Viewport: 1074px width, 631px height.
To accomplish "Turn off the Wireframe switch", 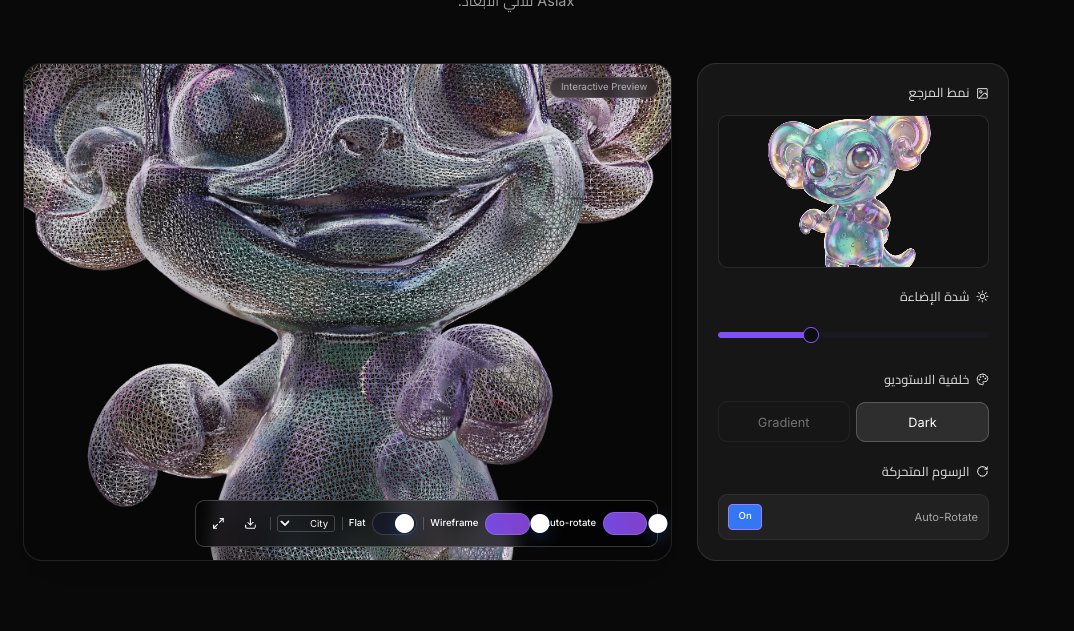I will (x=517, y=523).
